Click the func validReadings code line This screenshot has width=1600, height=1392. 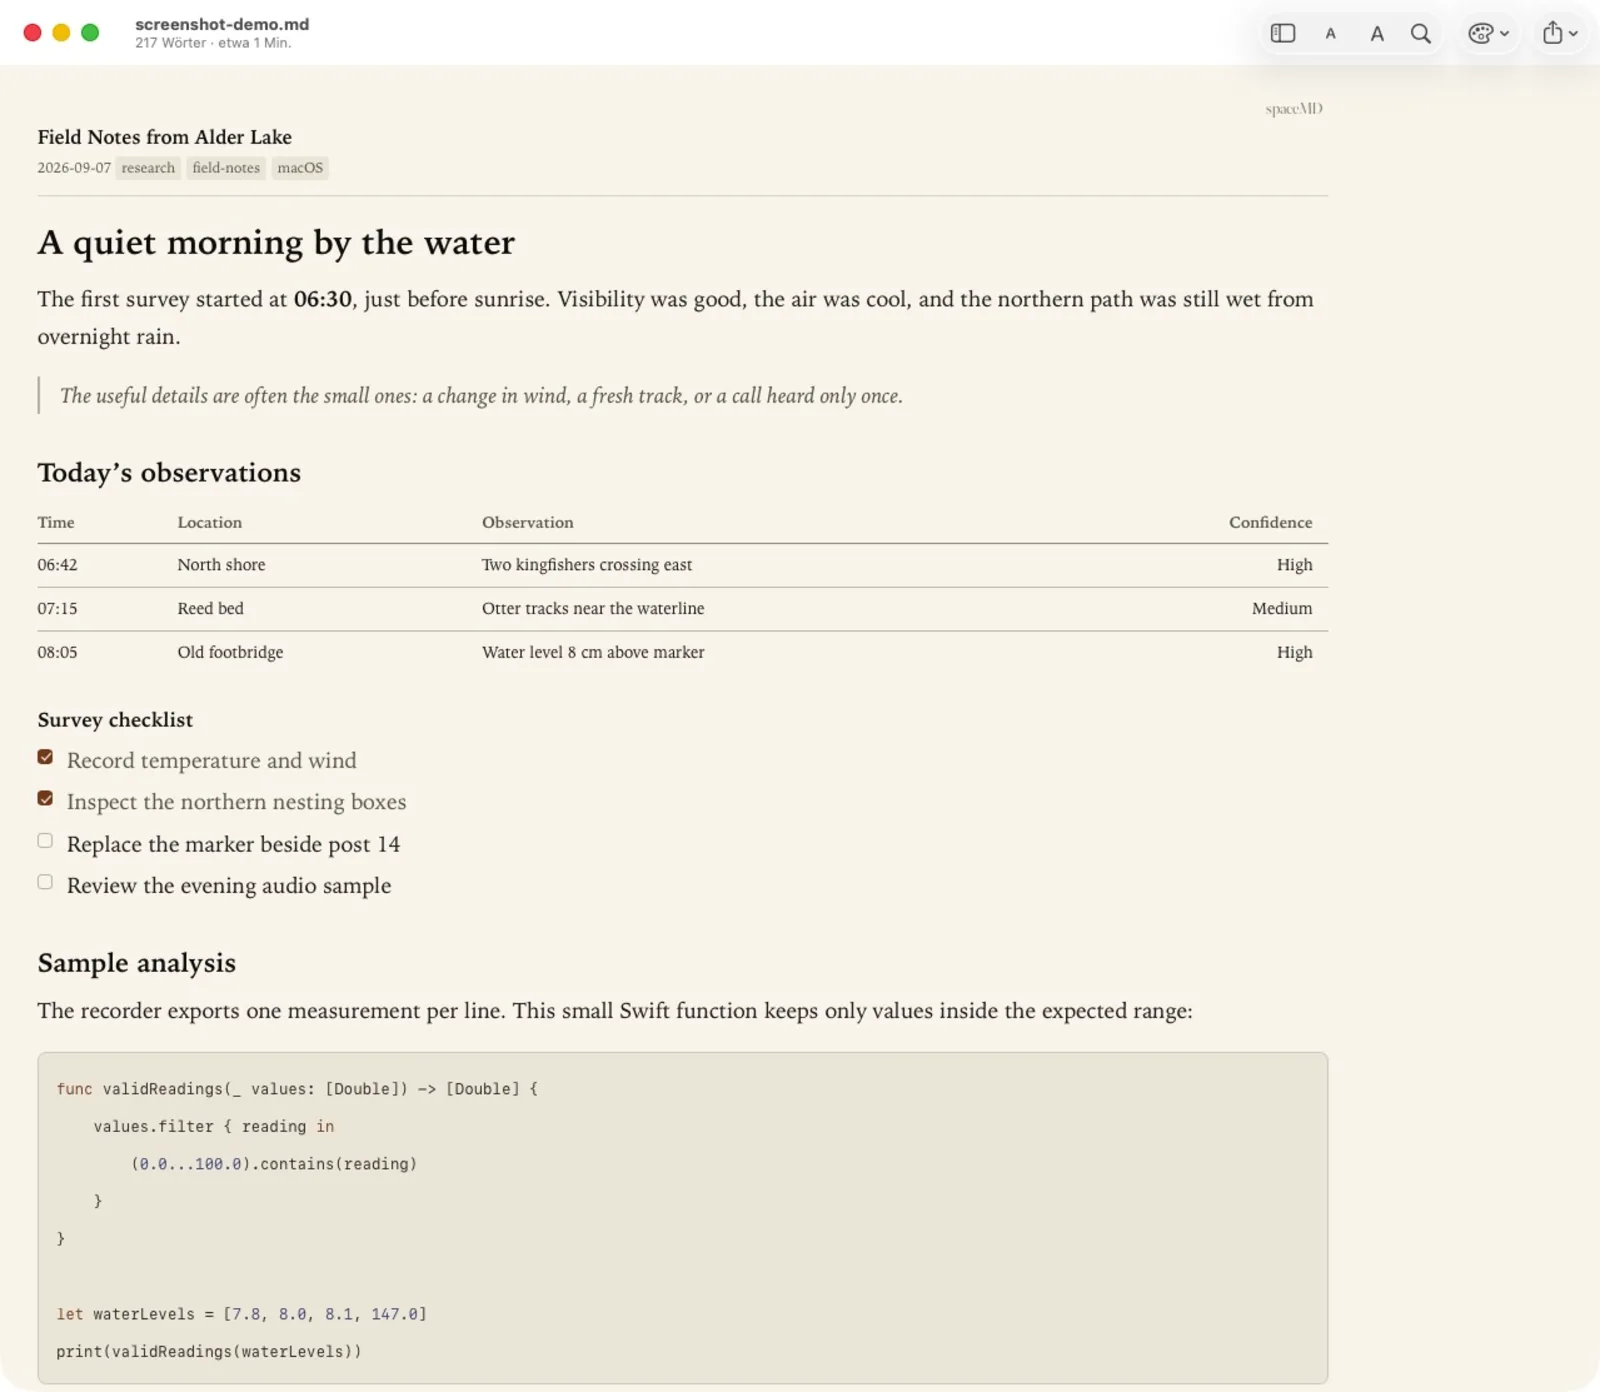[297, 1089]
